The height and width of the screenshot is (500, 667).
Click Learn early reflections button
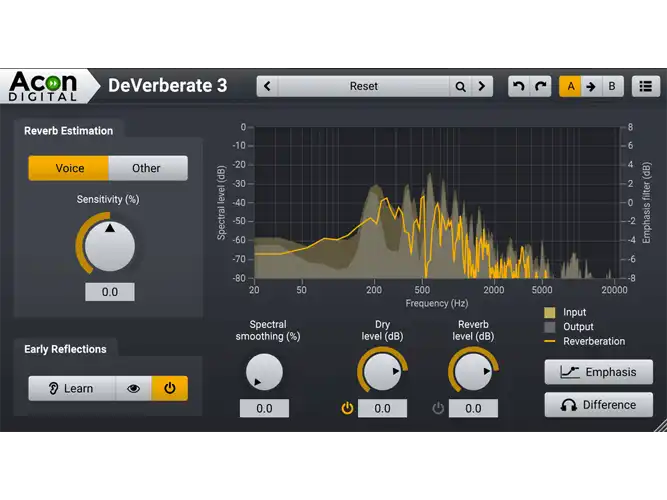point(72,388)
